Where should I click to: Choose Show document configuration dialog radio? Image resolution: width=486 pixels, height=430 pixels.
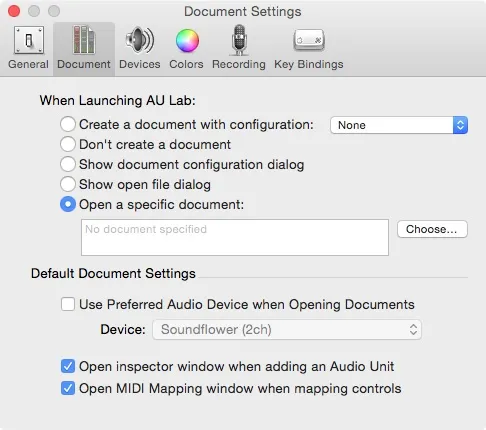(68, 164)
